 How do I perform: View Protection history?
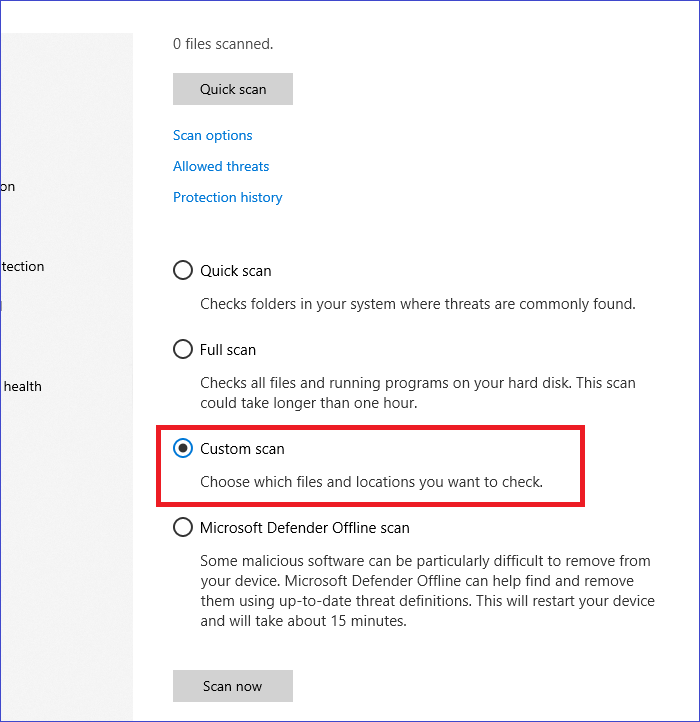pos(227,197)
